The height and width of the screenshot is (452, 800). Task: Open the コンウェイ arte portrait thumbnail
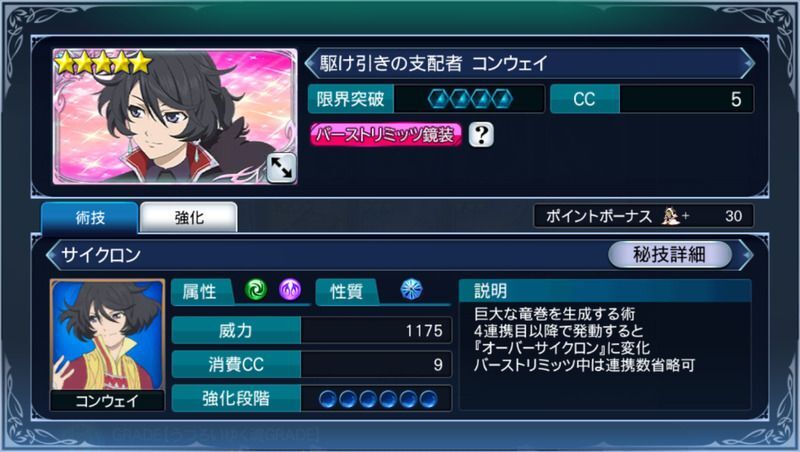coord(107,345)
